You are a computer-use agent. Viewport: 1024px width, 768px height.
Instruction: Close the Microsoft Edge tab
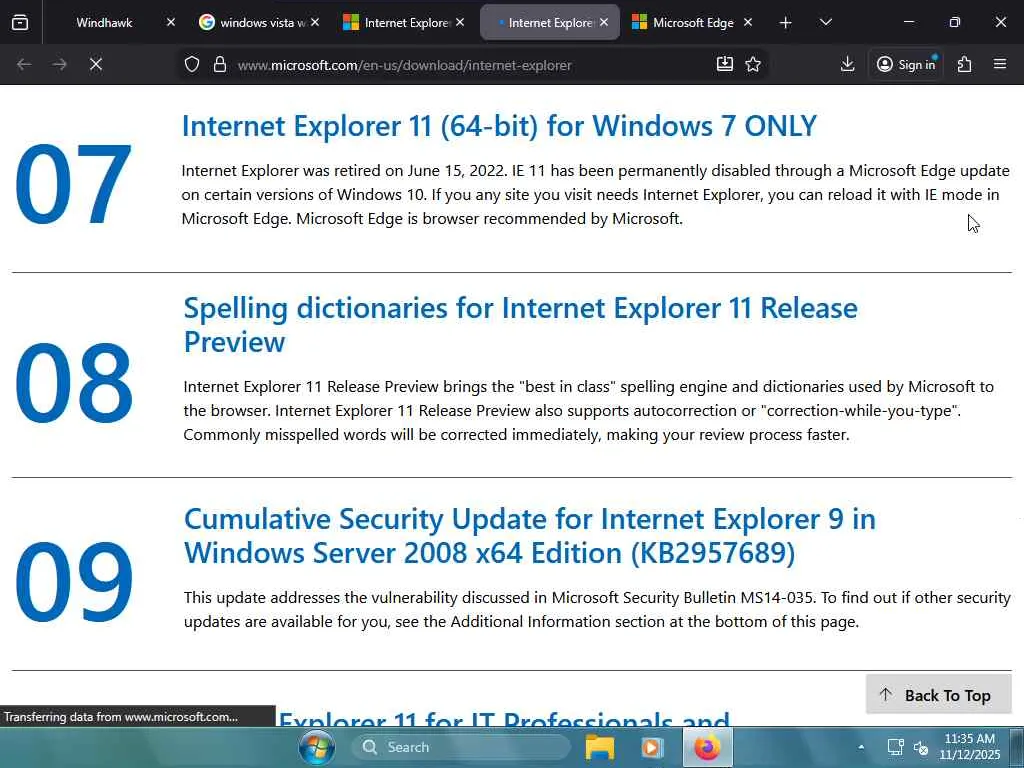[748, 22]
